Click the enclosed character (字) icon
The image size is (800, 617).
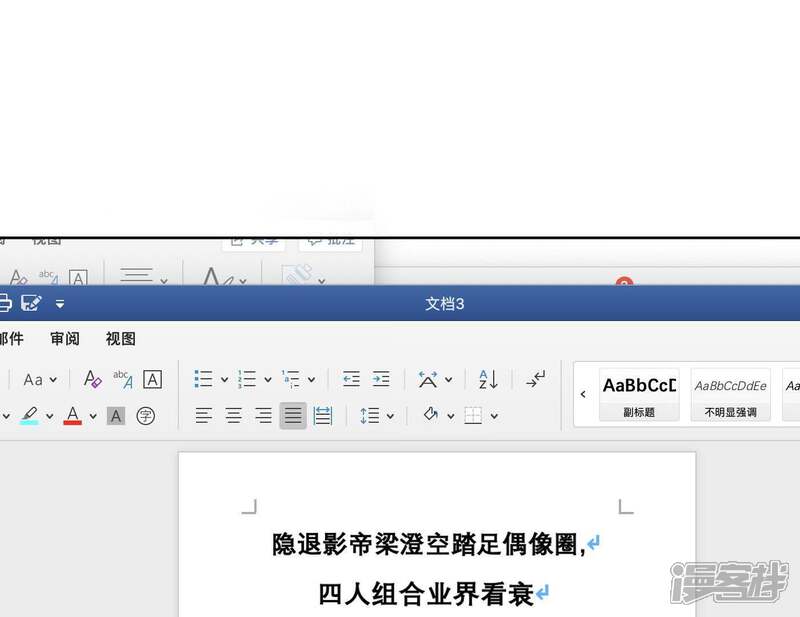146,415
